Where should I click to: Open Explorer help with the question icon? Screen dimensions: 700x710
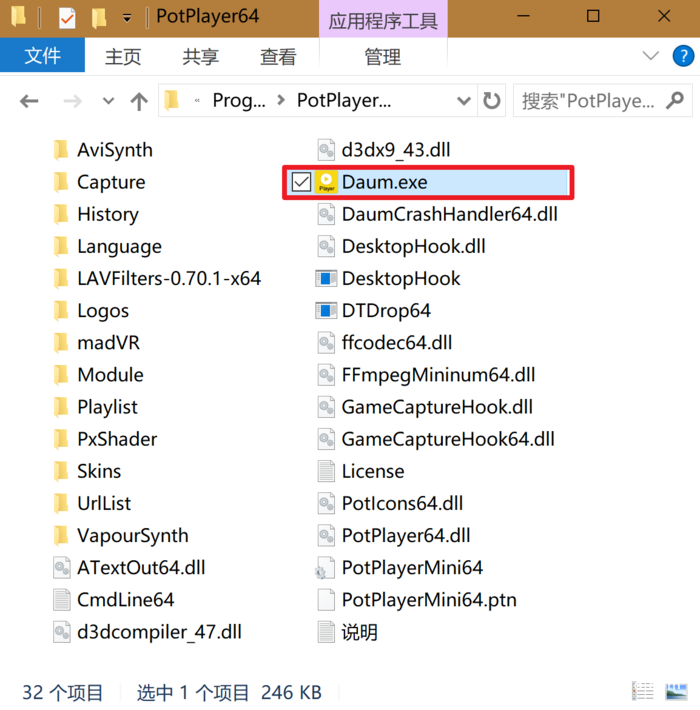tap(683, 56)
